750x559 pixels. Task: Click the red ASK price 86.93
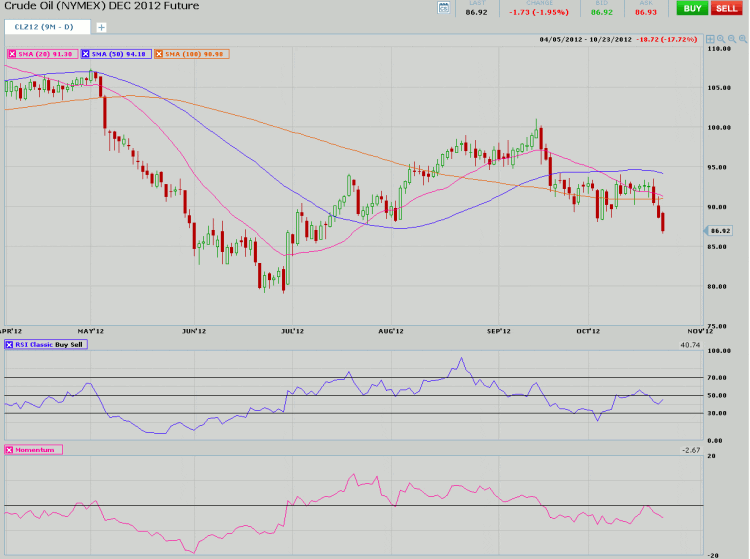646,12
